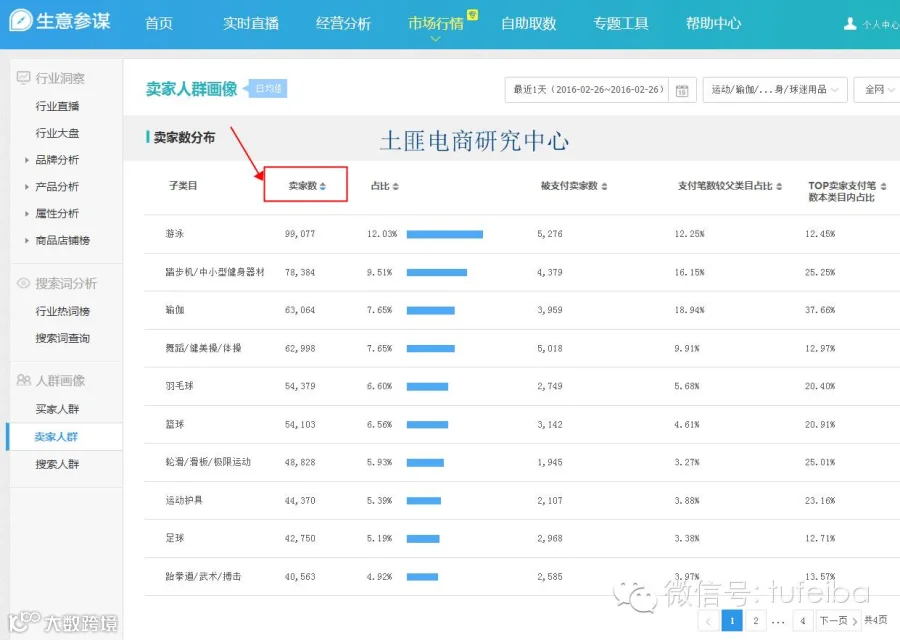This screenshot has height=640, width=900.
Task: Click the 游泳 percentage bar
Action: [x=445, y=234]
